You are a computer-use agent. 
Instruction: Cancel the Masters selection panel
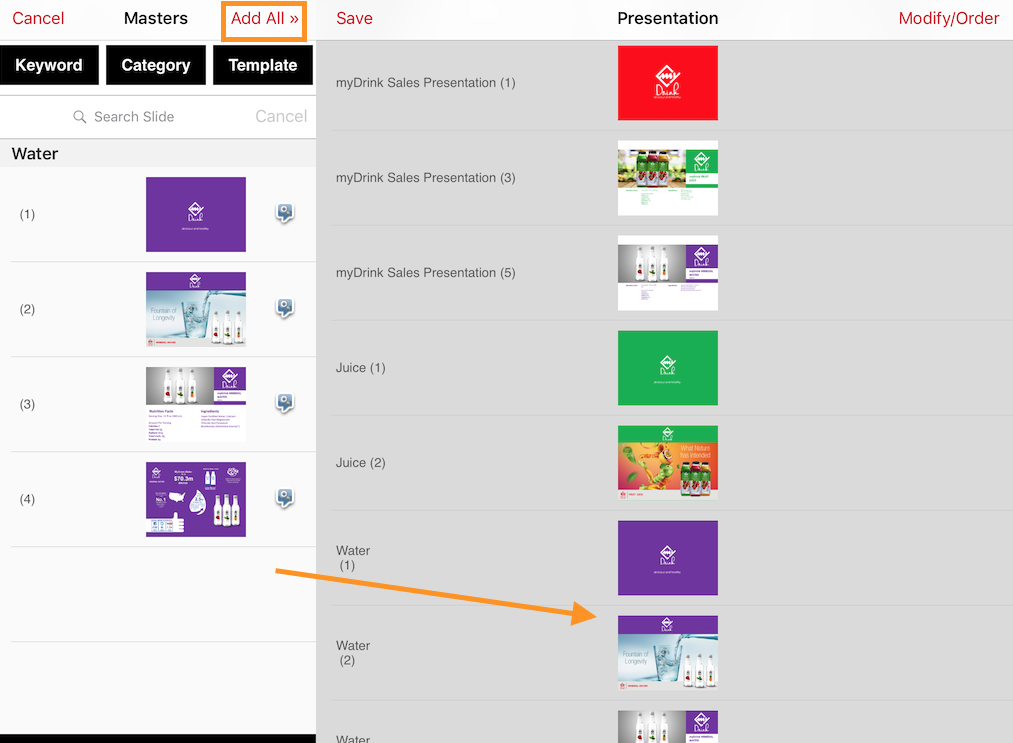[x=38, y=19]
